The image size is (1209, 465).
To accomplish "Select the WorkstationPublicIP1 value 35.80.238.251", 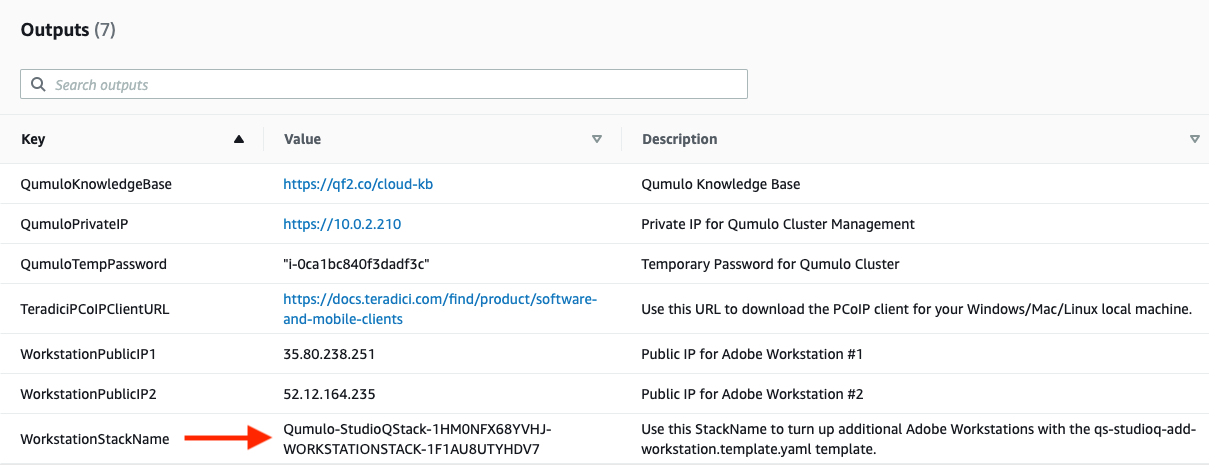I will coord(329,354).
